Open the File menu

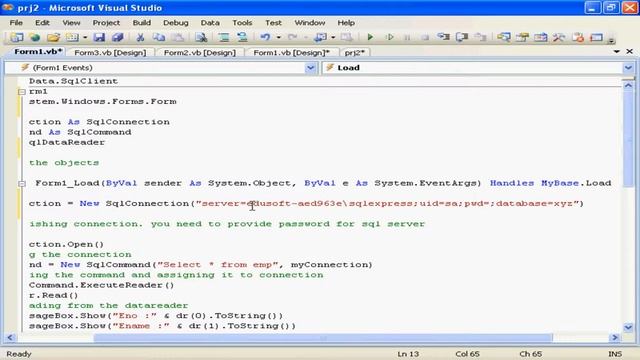click(16, 23)
